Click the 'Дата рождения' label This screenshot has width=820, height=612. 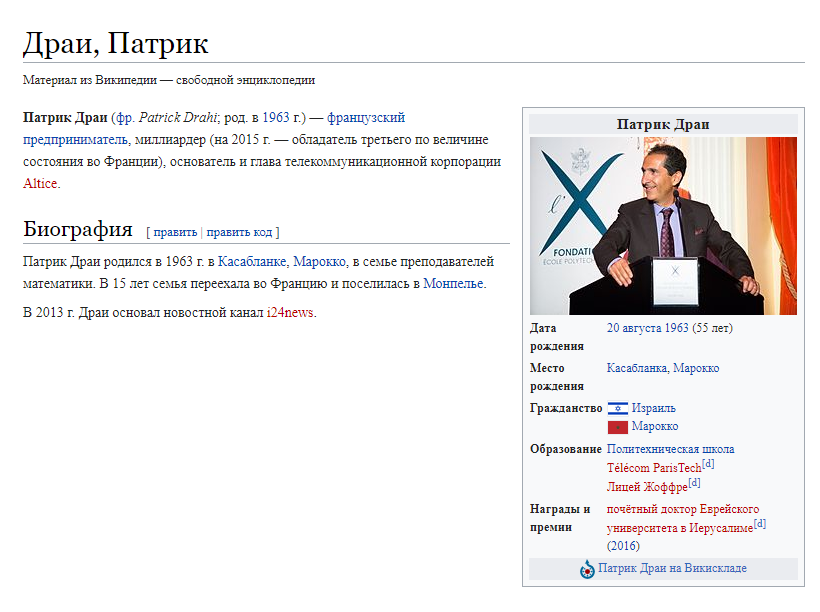557,337
